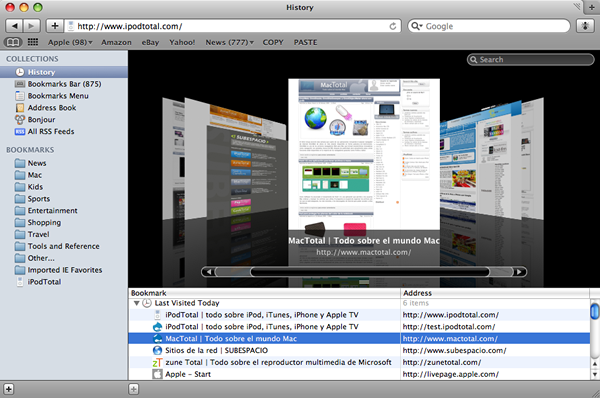Toggle the Show All Bookmarks book icon
The width and height of the screenshot is (600, 398).
point(13,42)
